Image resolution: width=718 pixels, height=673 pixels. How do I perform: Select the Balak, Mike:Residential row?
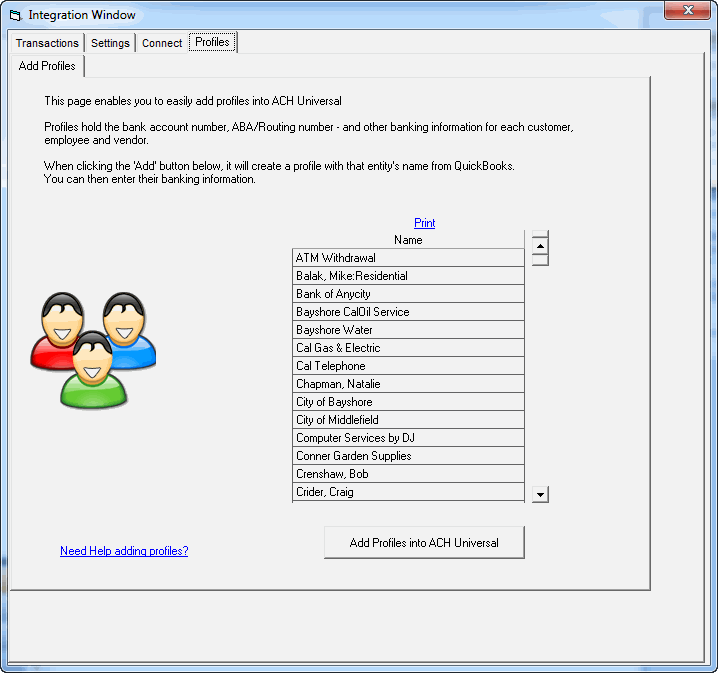click(408, 276)
